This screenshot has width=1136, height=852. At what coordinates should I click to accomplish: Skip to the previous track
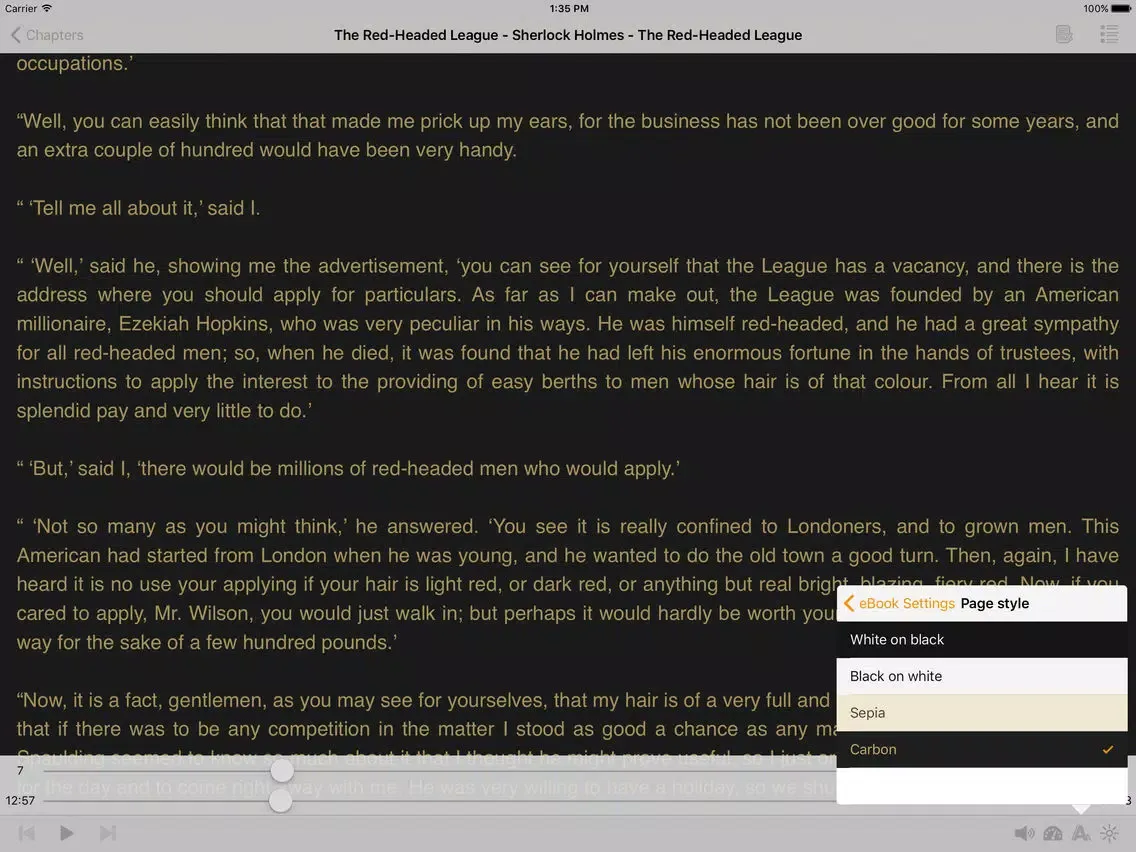click(x=27, y=833)
